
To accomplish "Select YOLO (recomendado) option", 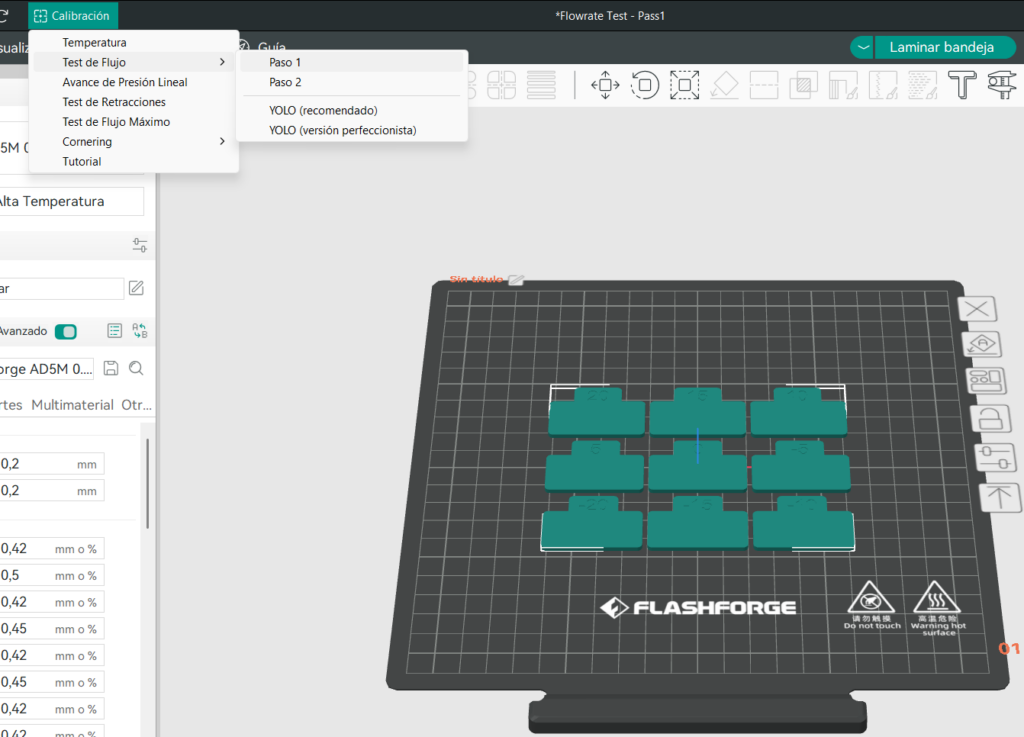I will point(323,110).
